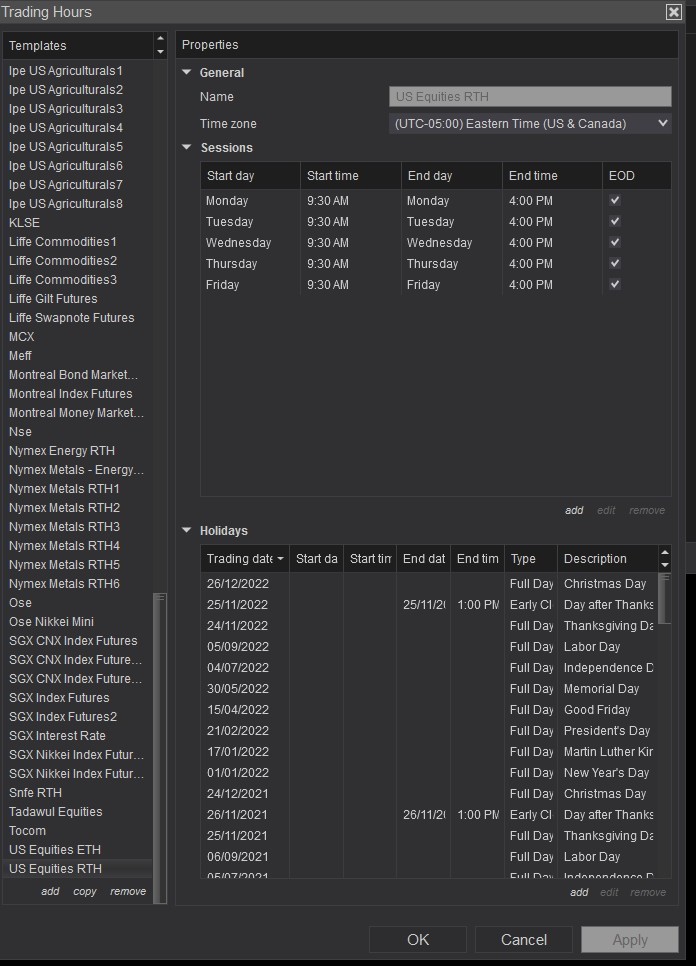Select Ipe US Agriculturals1 template

click(x=78, y=70)
